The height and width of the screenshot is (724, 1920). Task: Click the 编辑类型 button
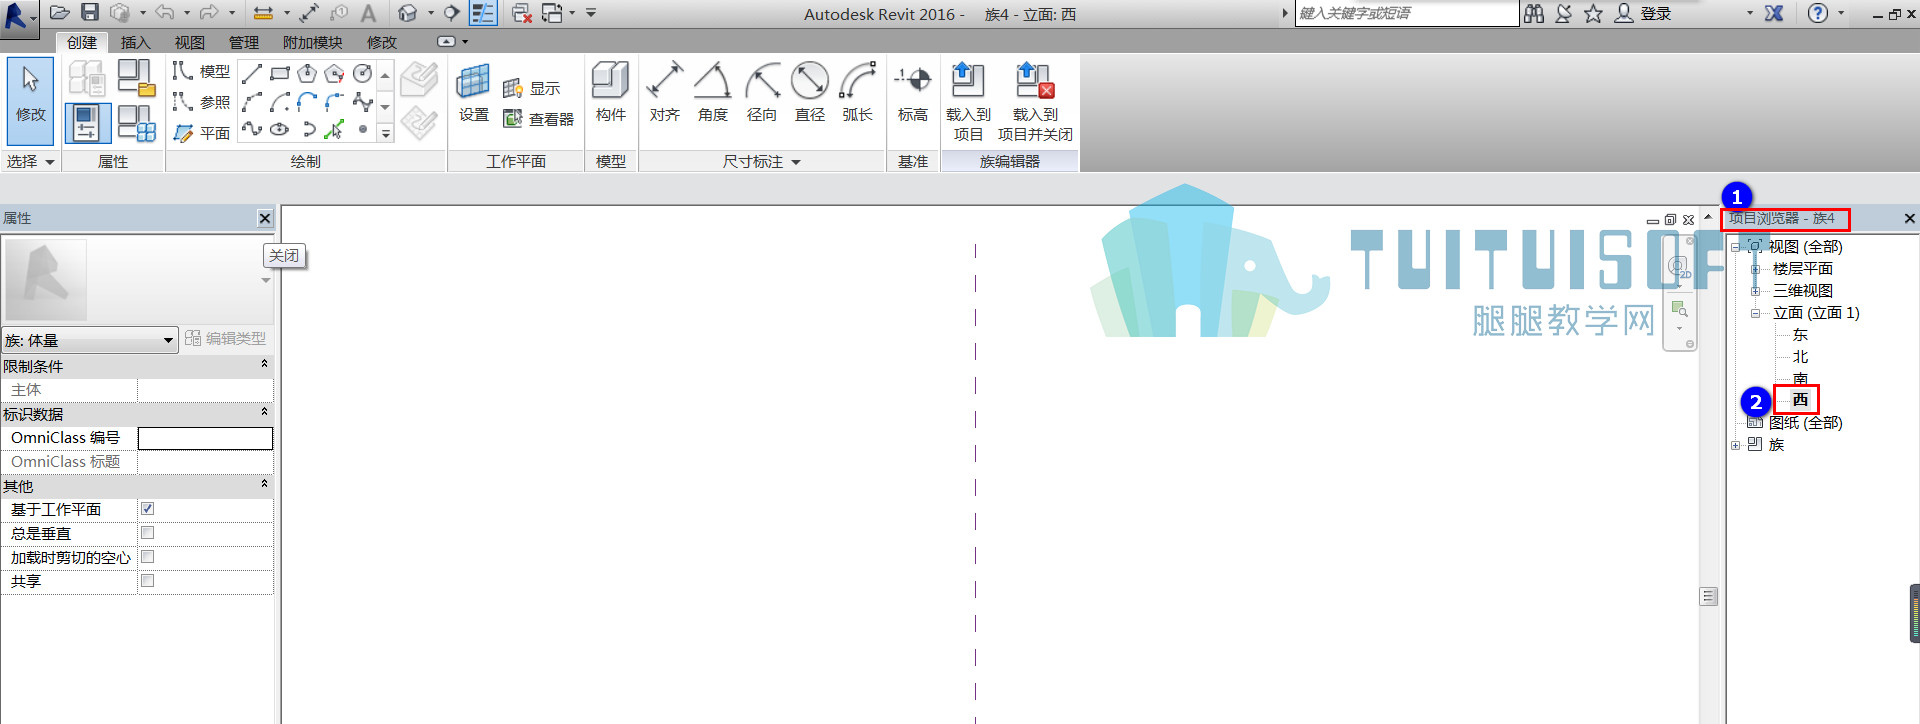226,339
